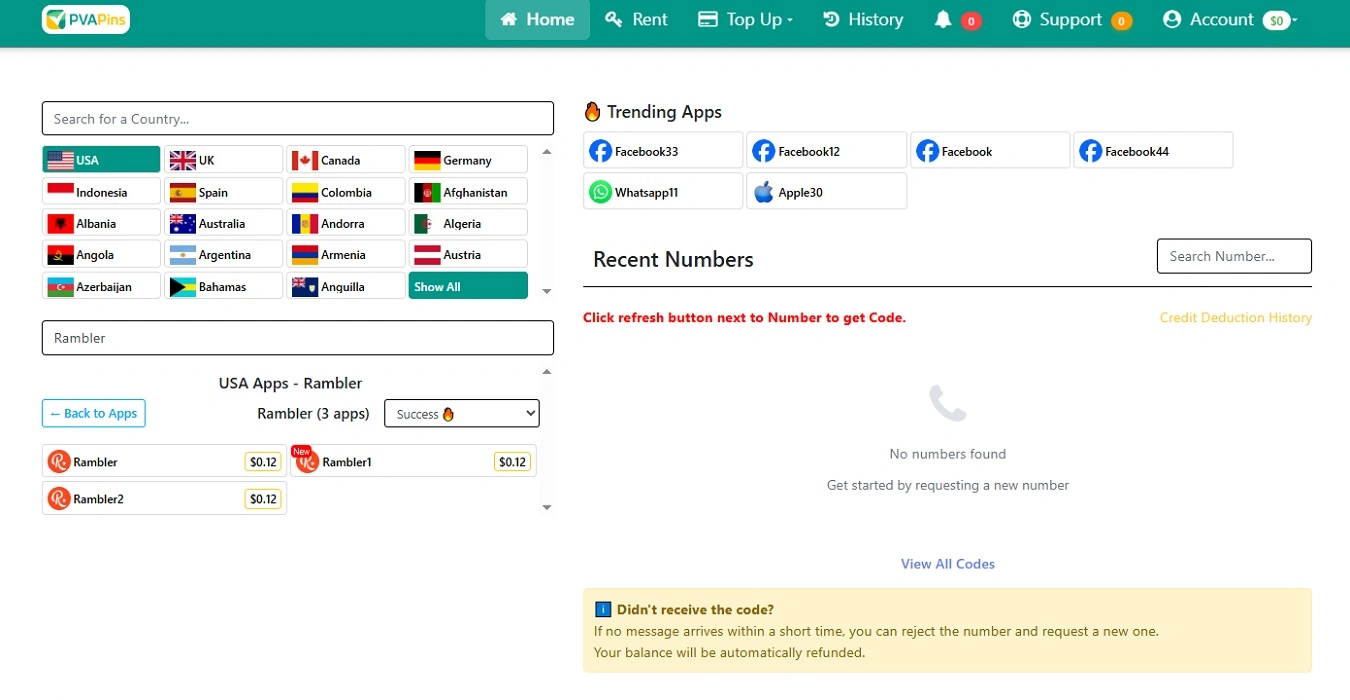Click the fire icon beside Trending Apps
Screen dimensions: 1350x700
592,112
